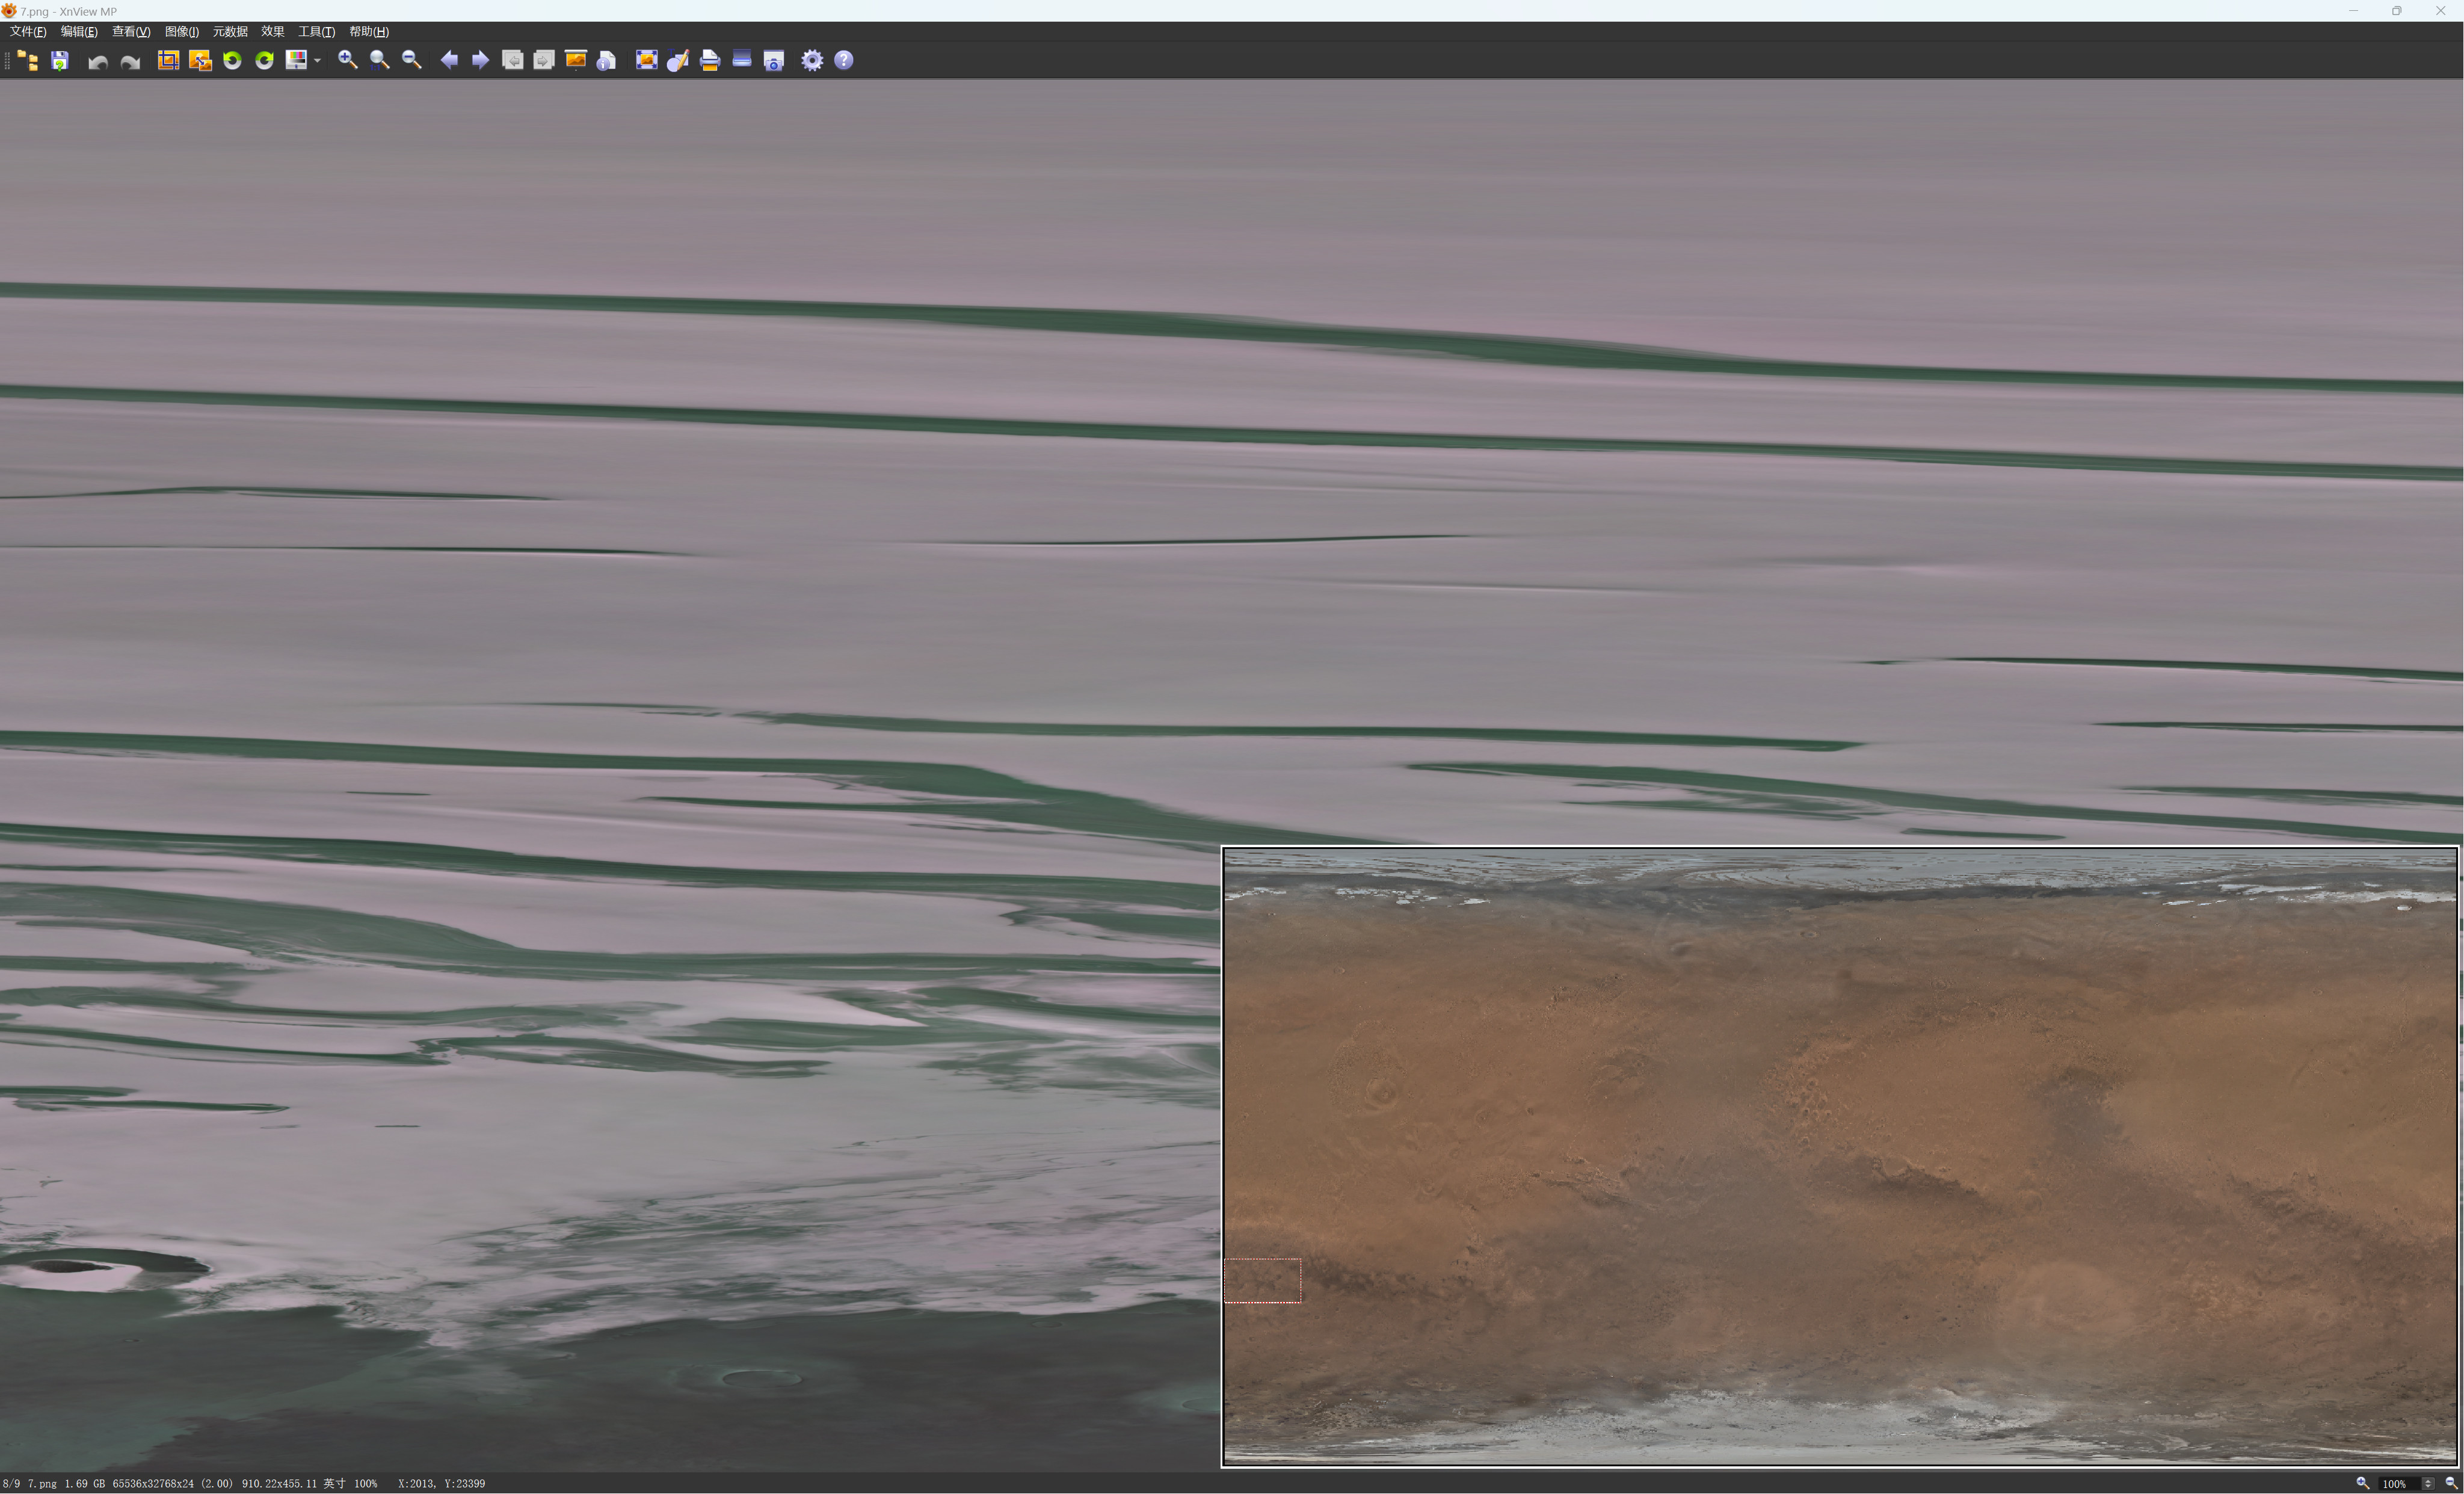Click the zoom spinner arrows in status bar
2464x1494 pixels.
pos(2428,1484)
